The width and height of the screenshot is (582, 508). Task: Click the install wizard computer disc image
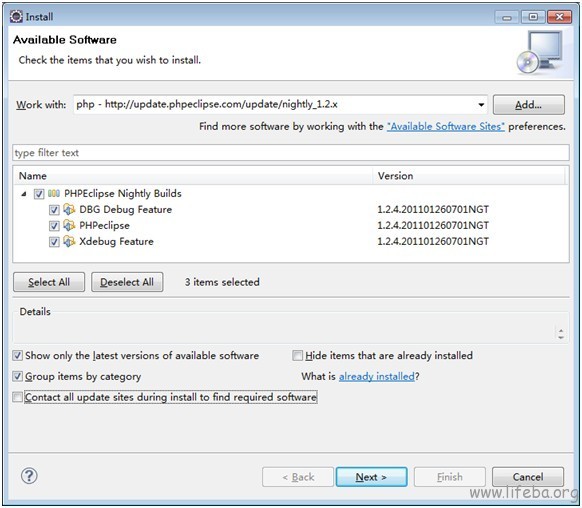540,53
